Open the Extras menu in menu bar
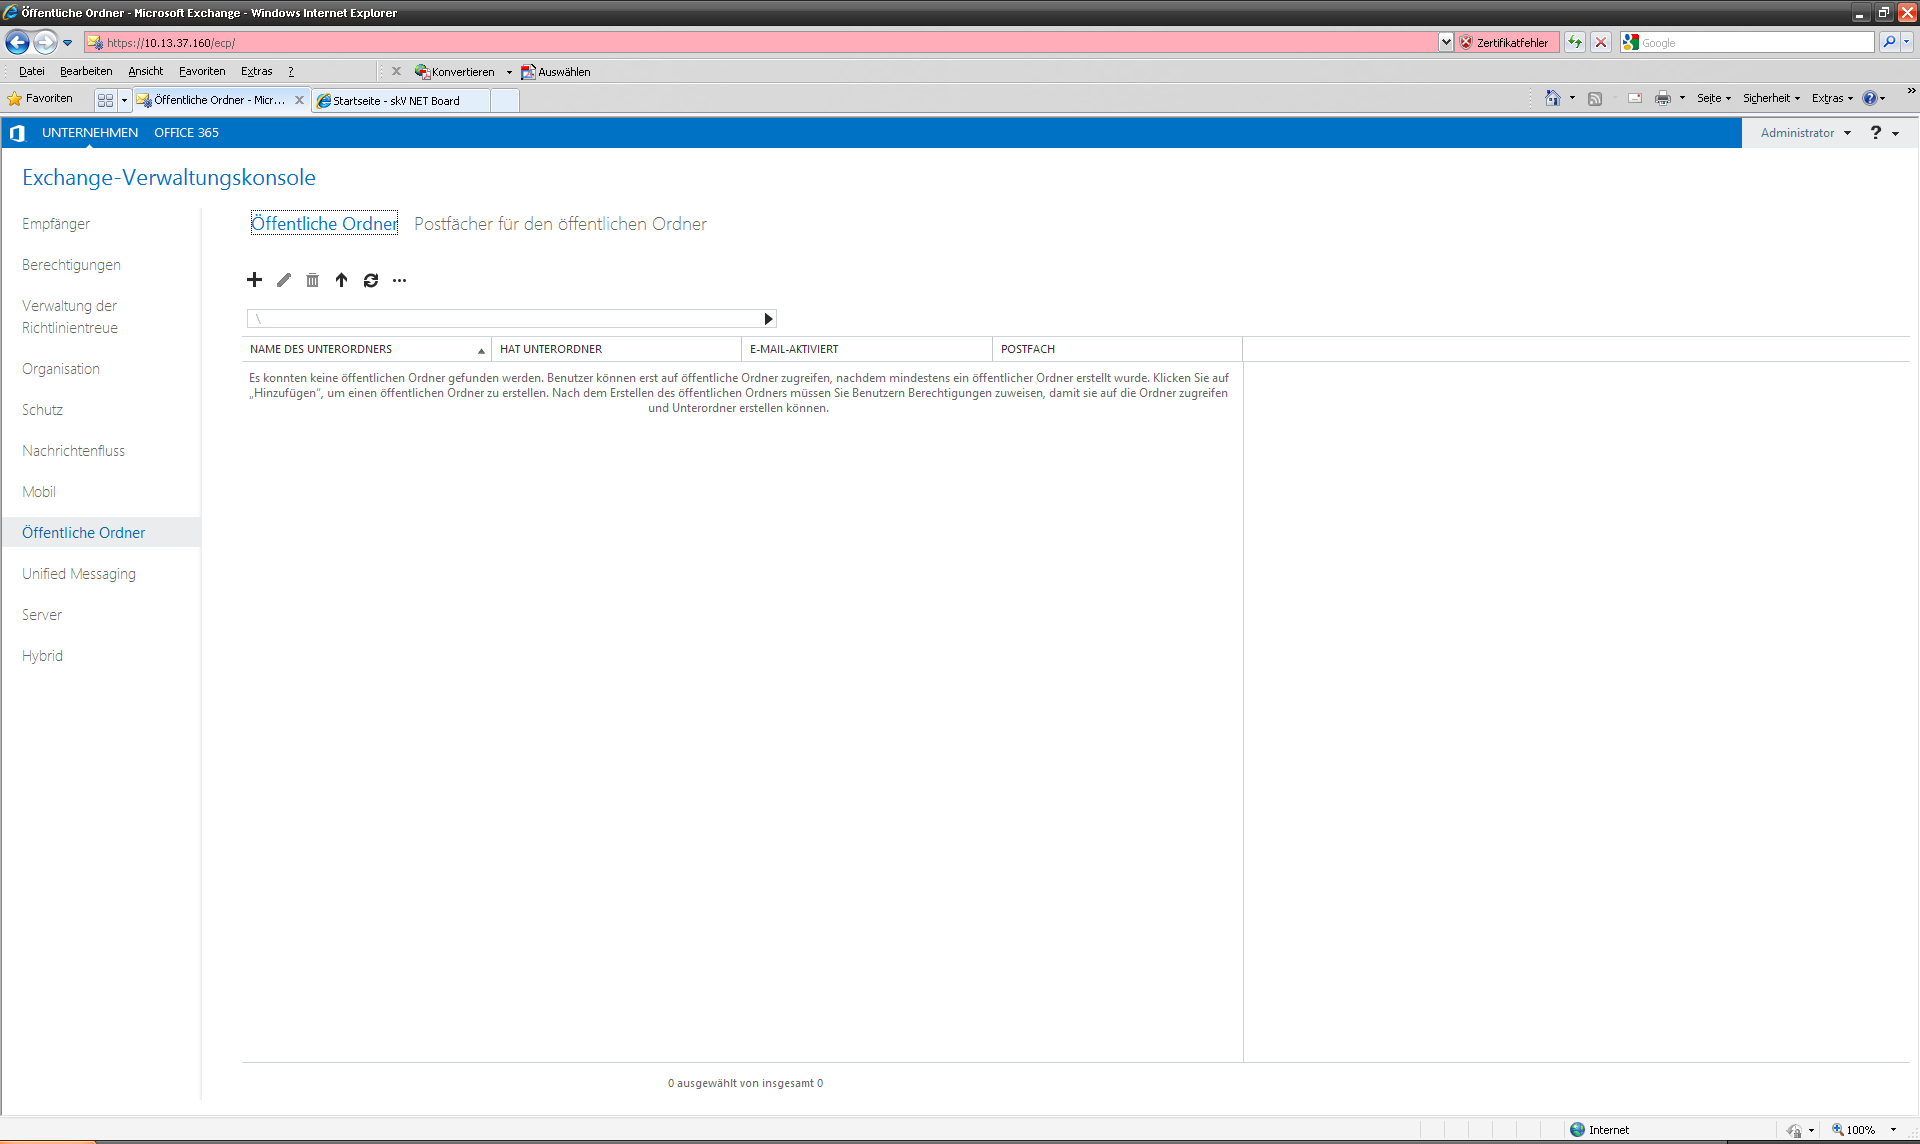The height and width of the screenshot is (1144, 1920). click(256, 71)
